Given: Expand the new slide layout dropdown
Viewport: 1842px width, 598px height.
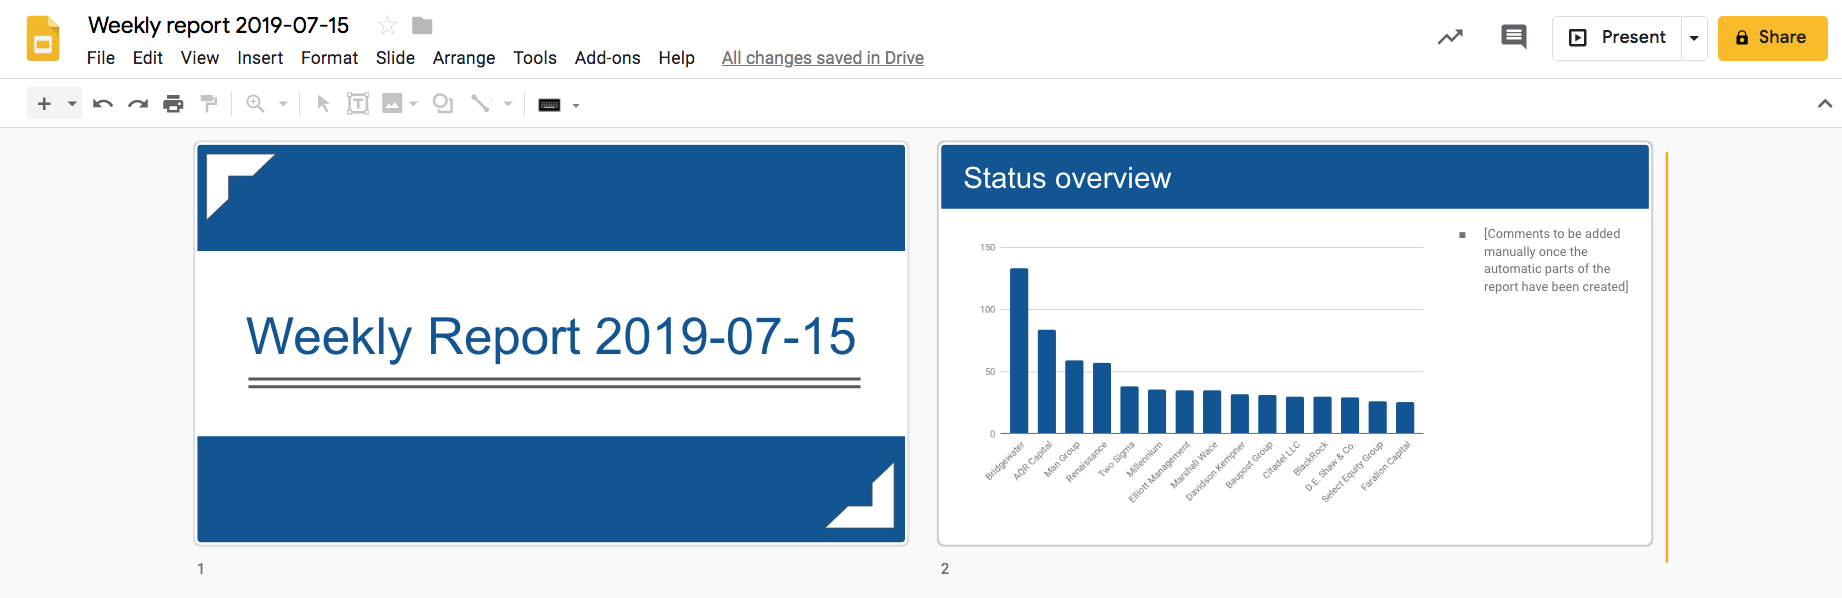Looking at the screenshot, I should pos(72,104).
